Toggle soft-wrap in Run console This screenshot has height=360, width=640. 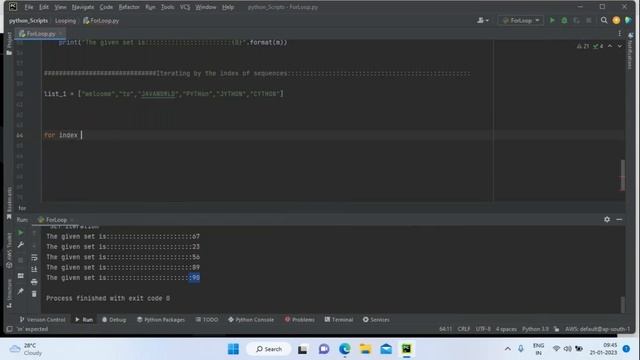point(34,257)
